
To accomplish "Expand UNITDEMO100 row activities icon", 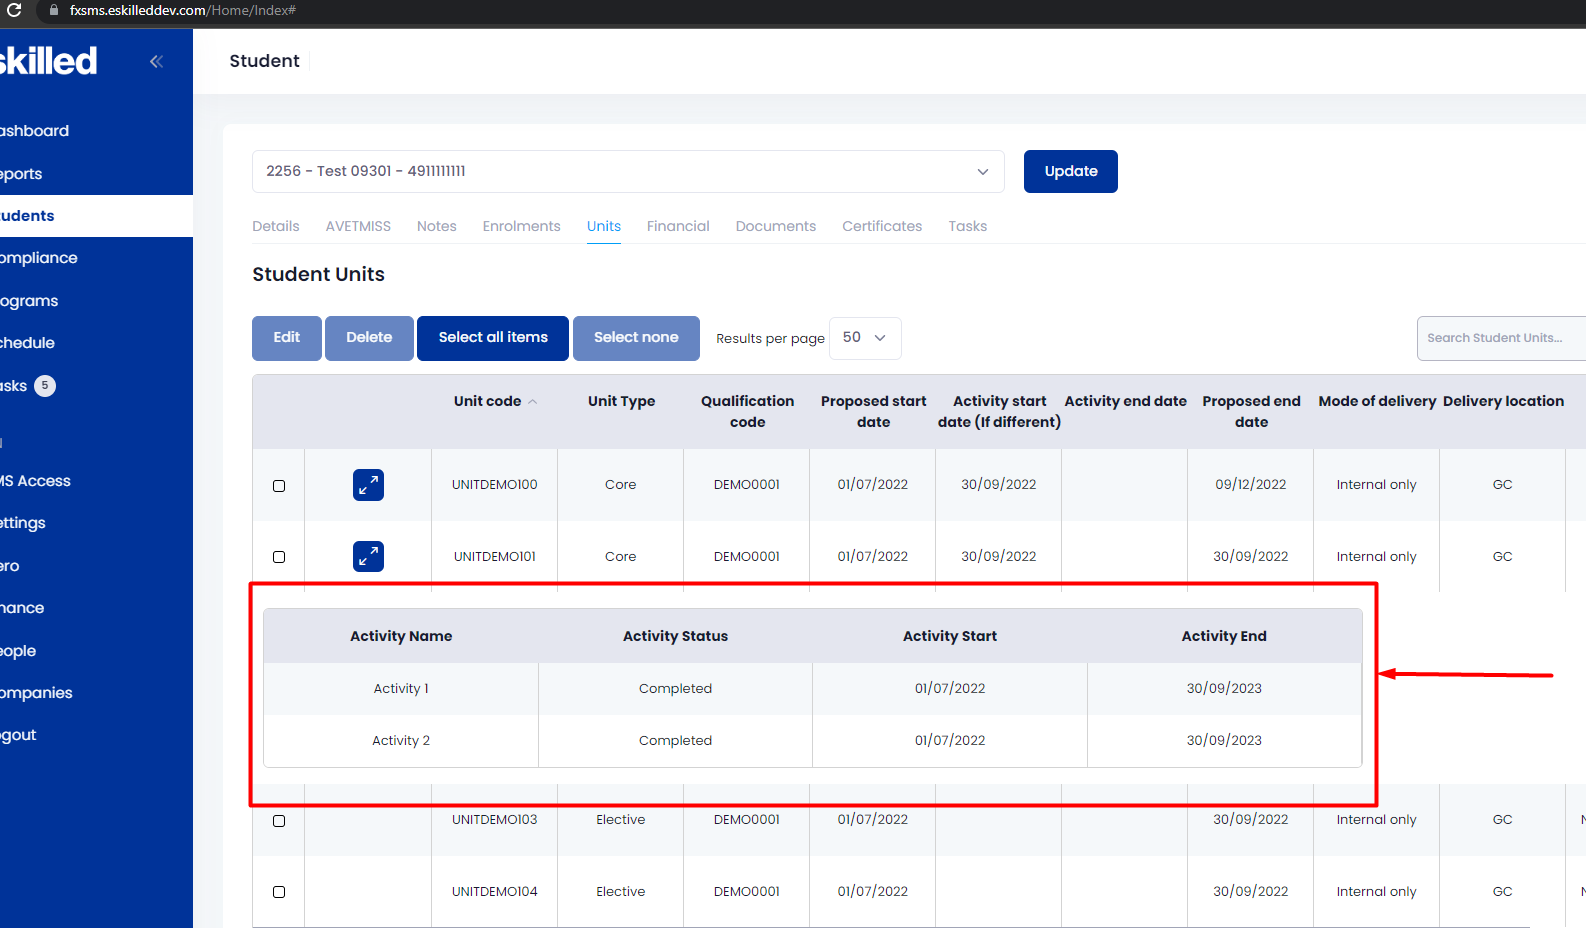I will coord(368,485).
